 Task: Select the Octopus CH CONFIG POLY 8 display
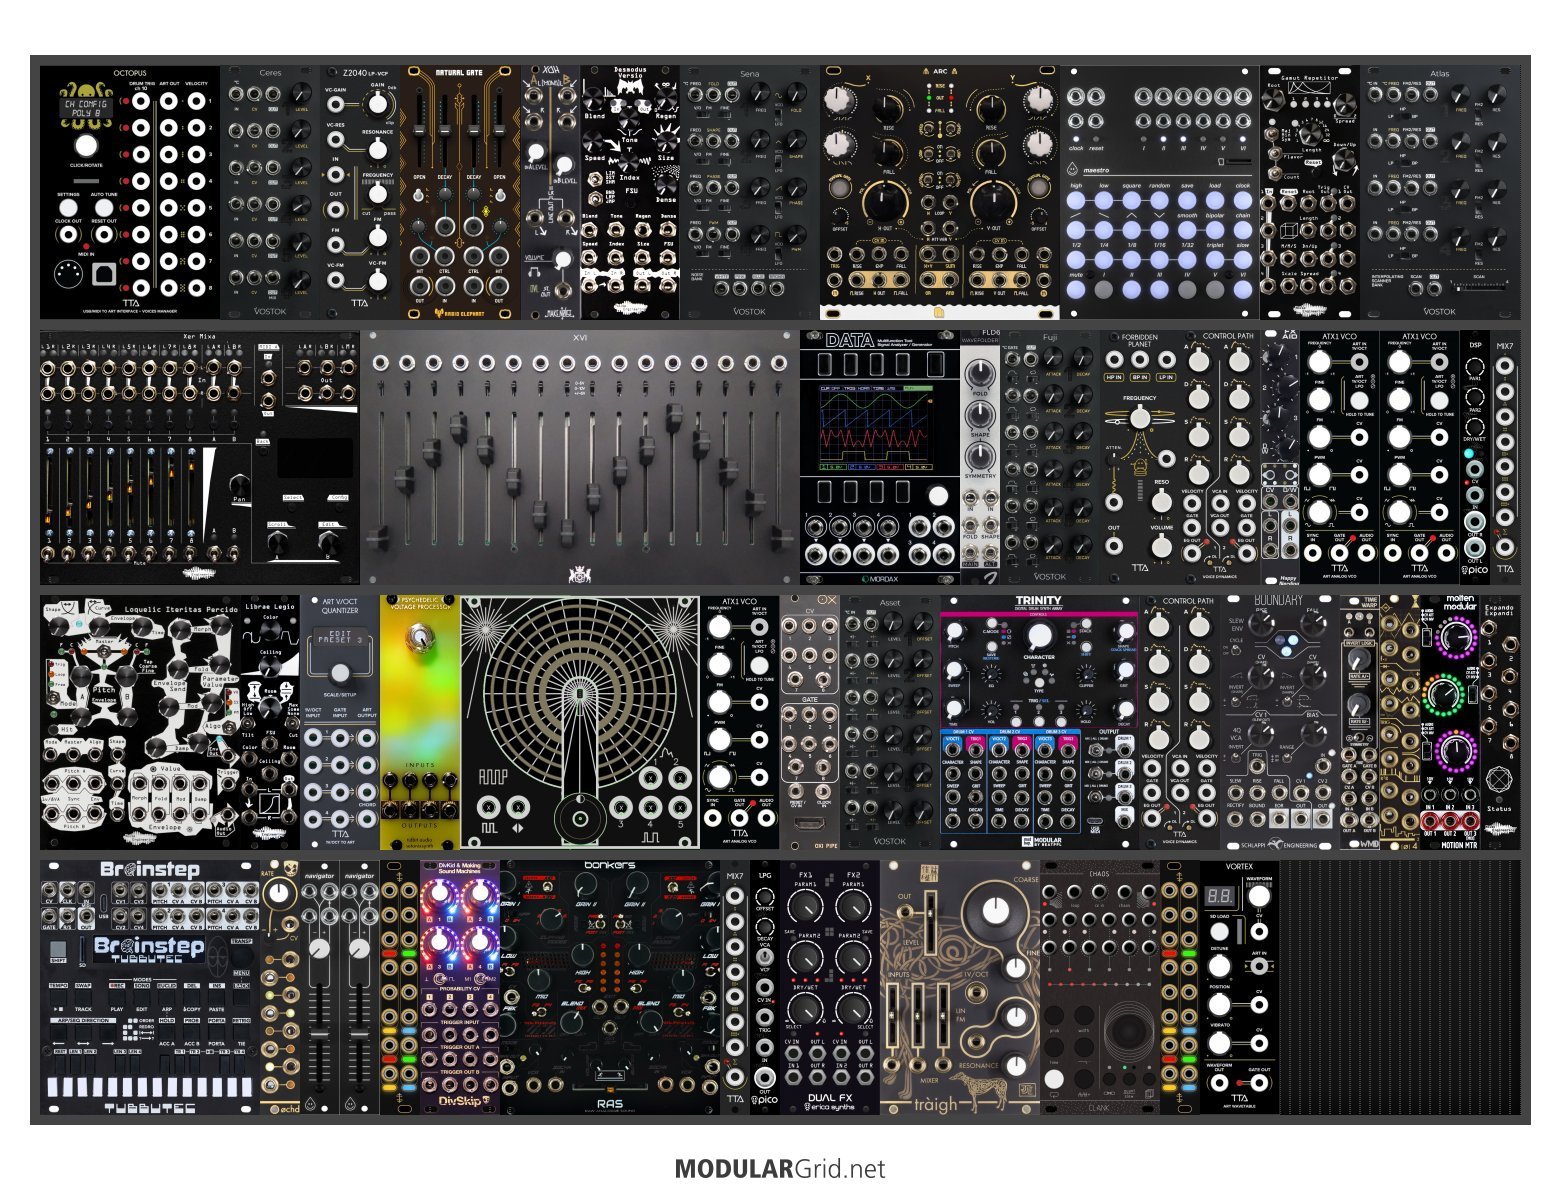86,108
